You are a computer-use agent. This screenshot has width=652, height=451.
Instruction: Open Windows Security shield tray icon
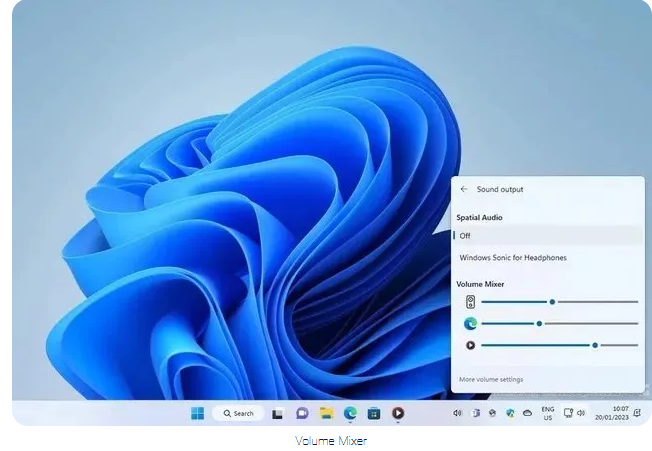click(x=510, y=413)
